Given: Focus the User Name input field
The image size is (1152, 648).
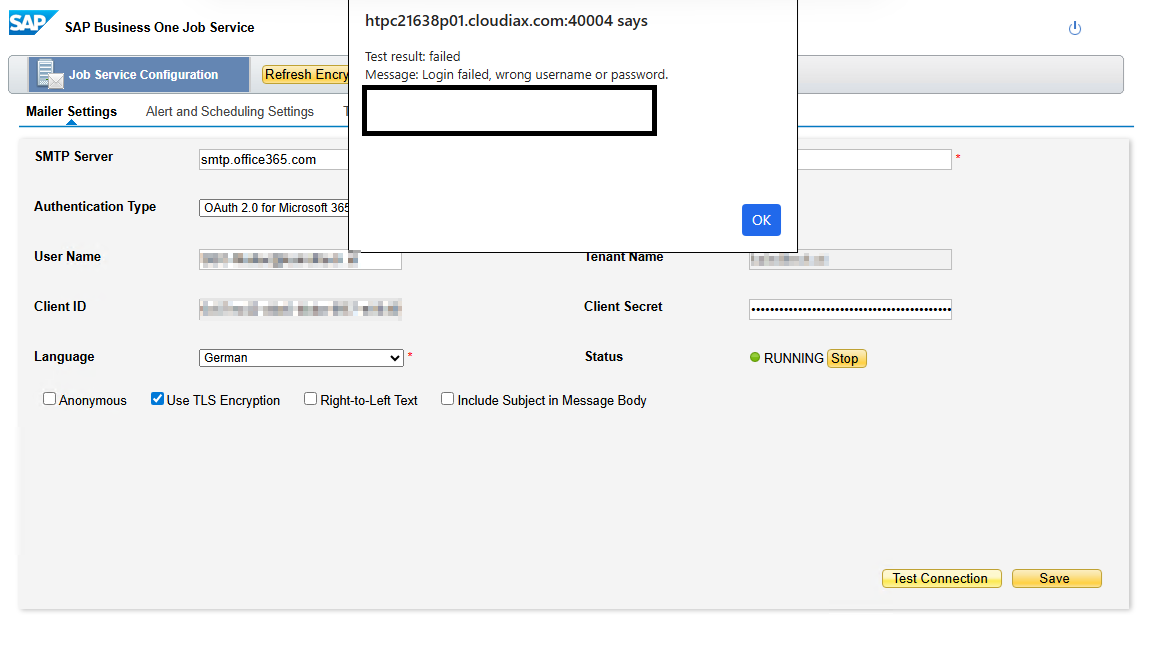Looking at the screenshot, I should 300,259.
